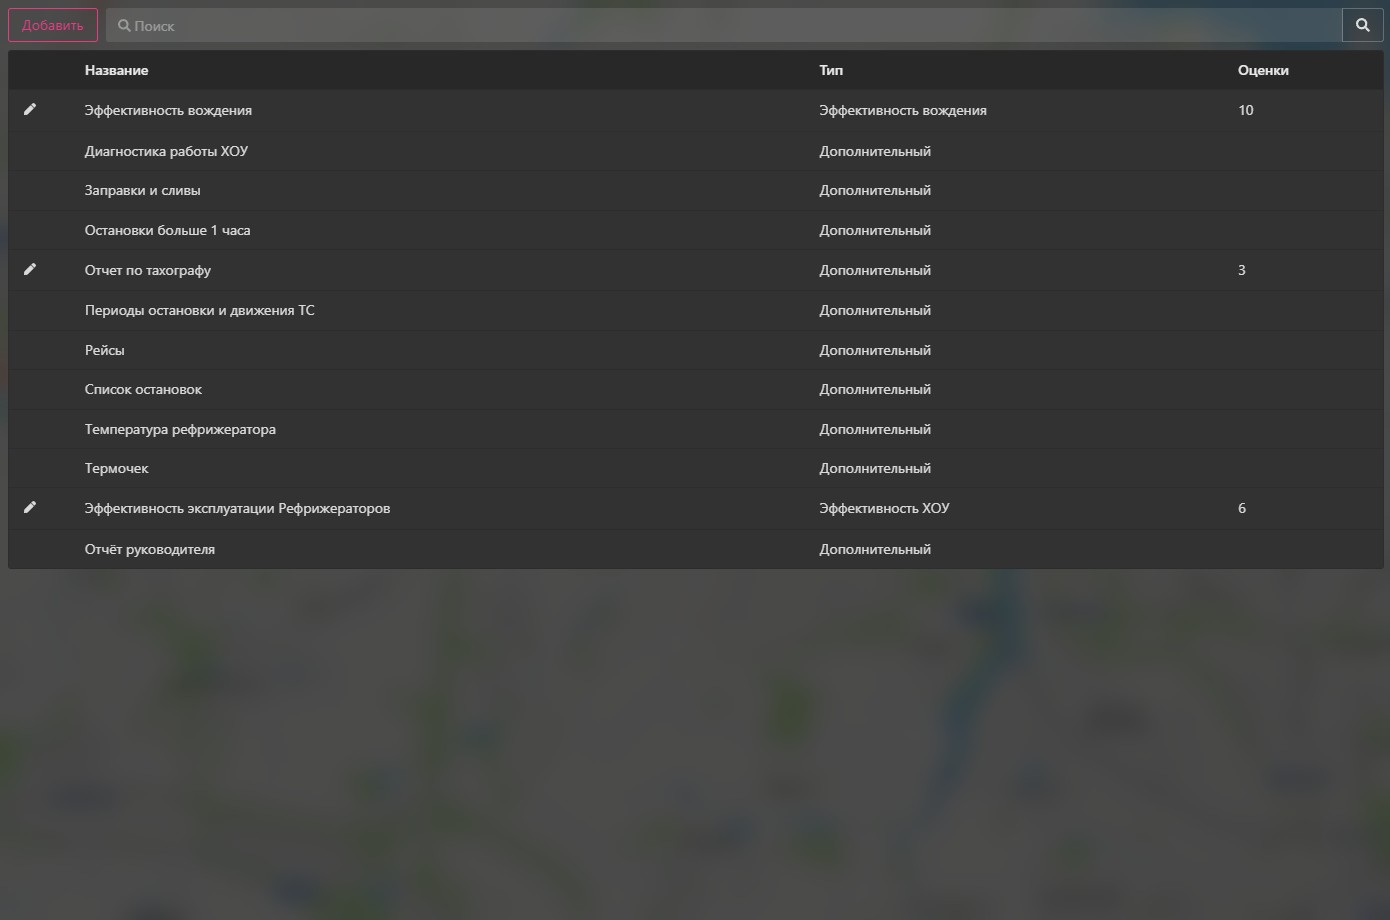Image resolution: width=1390 pixels, height=920 pixels.
Task: Sort the table by Название column
Action: click(x=116, y=70)
